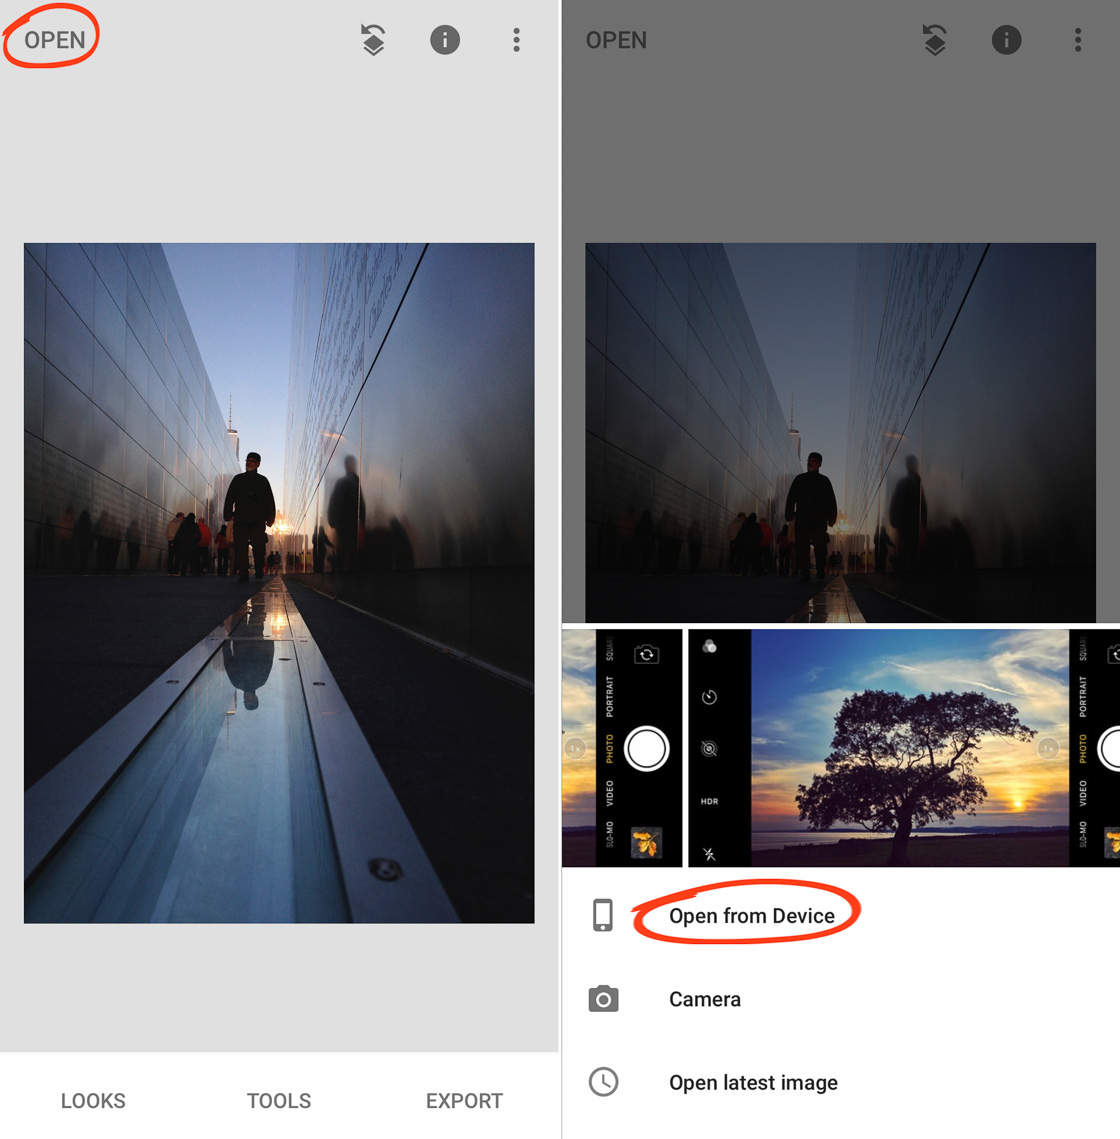Tap the dimmed OPEN label on right screen
1120x1139 pixels.
click(x=616, y=40)
